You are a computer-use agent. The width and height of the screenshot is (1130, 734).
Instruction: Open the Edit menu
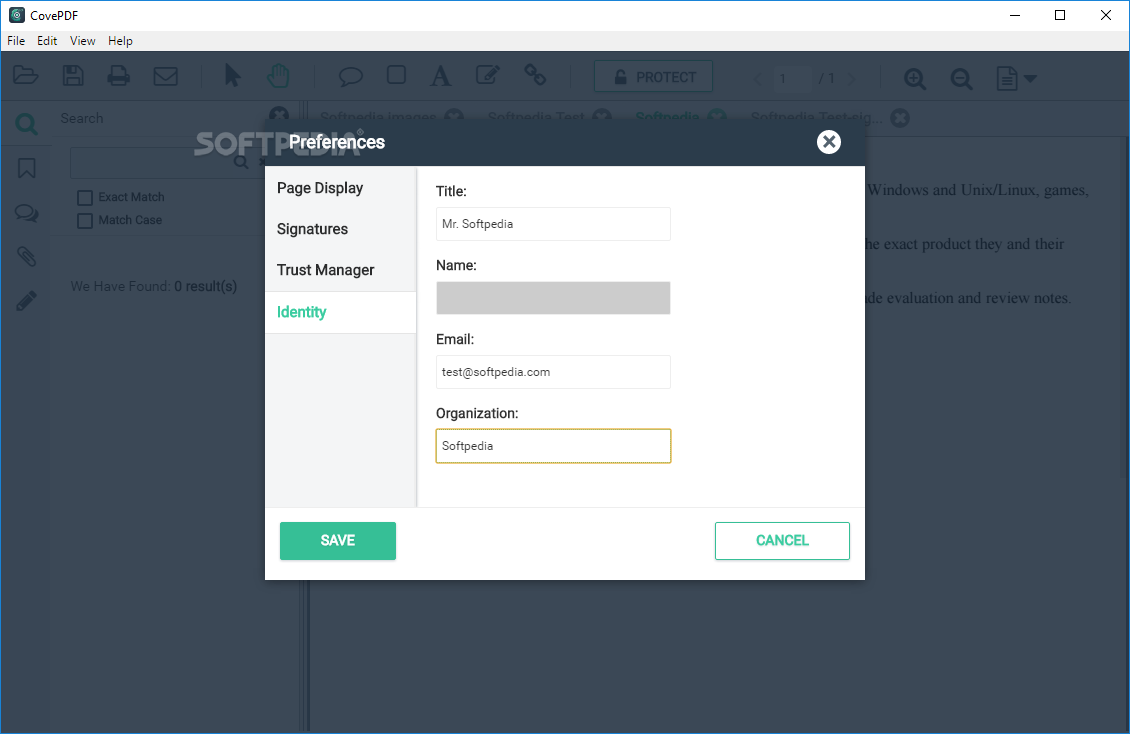click(x=47, y=41)
